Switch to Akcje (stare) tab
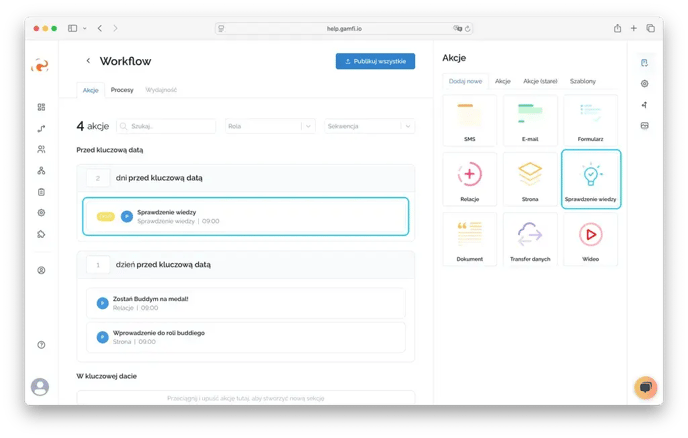This screenshot has height=438, width=688. [x=540, y=80]
